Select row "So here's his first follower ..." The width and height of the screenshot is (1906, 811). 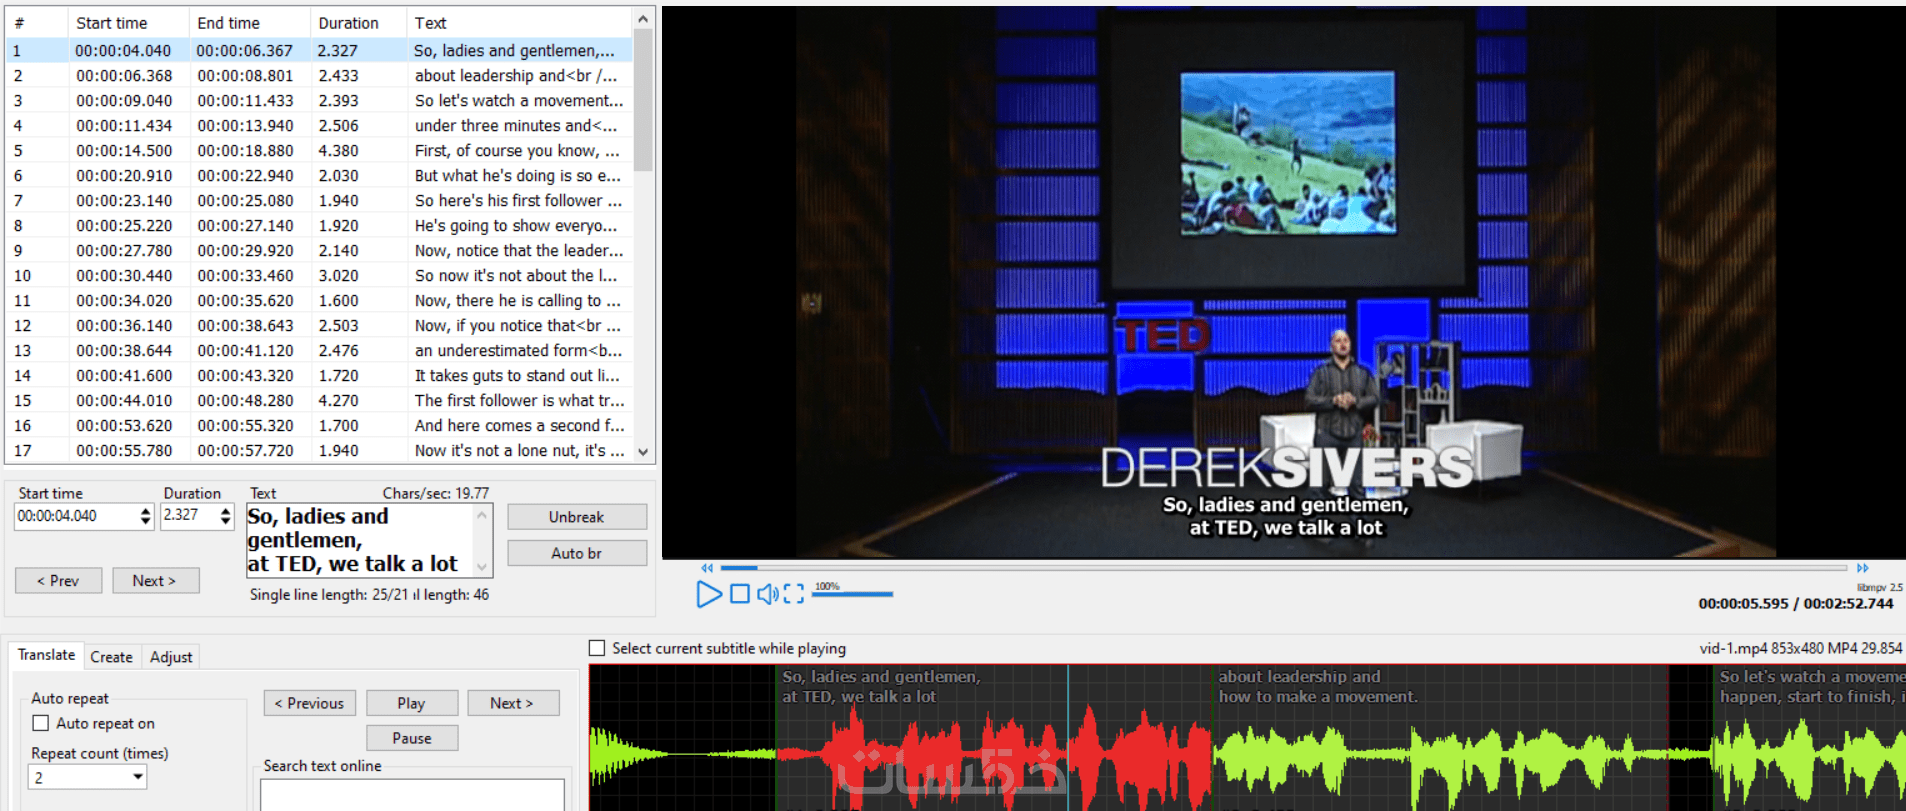coord(320,200)
